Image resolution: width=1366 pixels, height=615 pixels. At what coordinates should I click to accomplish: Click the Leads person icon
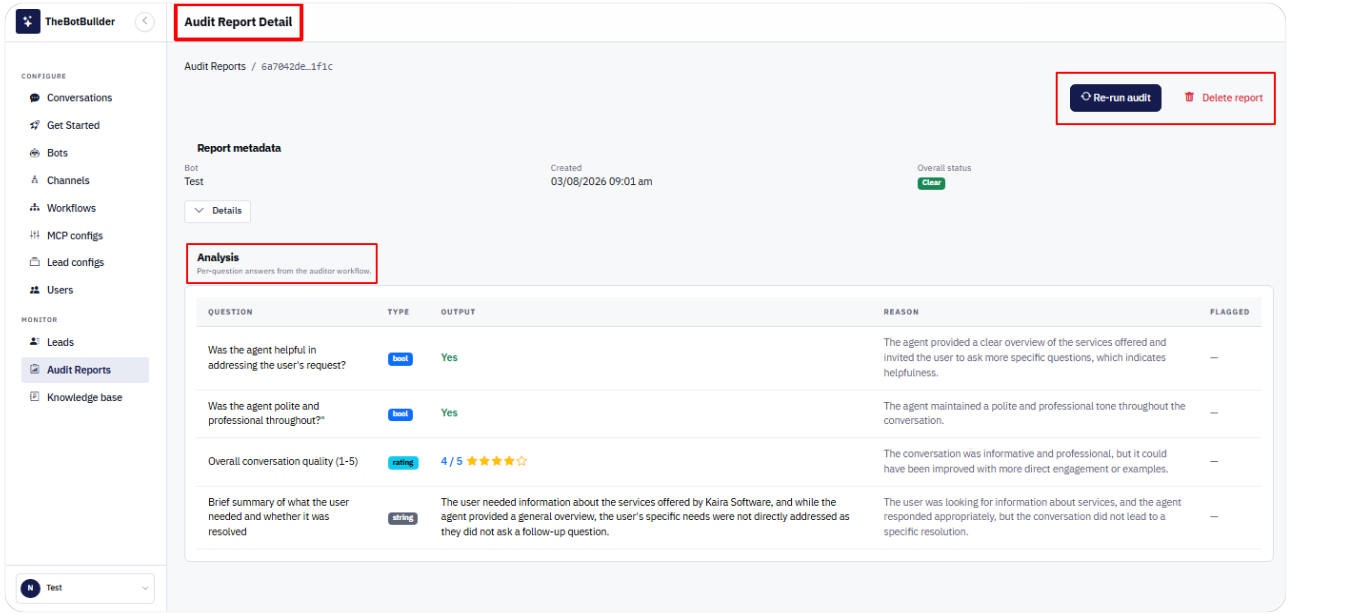[35, 342]
